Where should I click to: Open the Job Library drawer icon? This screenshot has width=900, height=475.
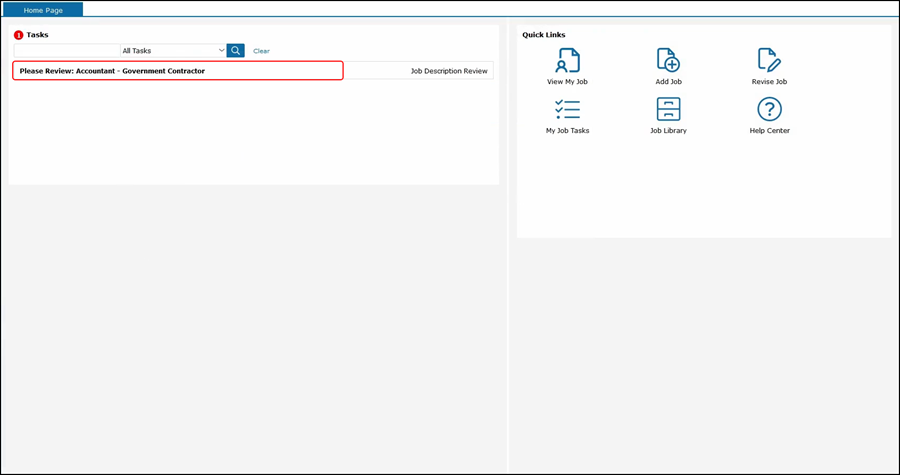click(x=668, y=109)
